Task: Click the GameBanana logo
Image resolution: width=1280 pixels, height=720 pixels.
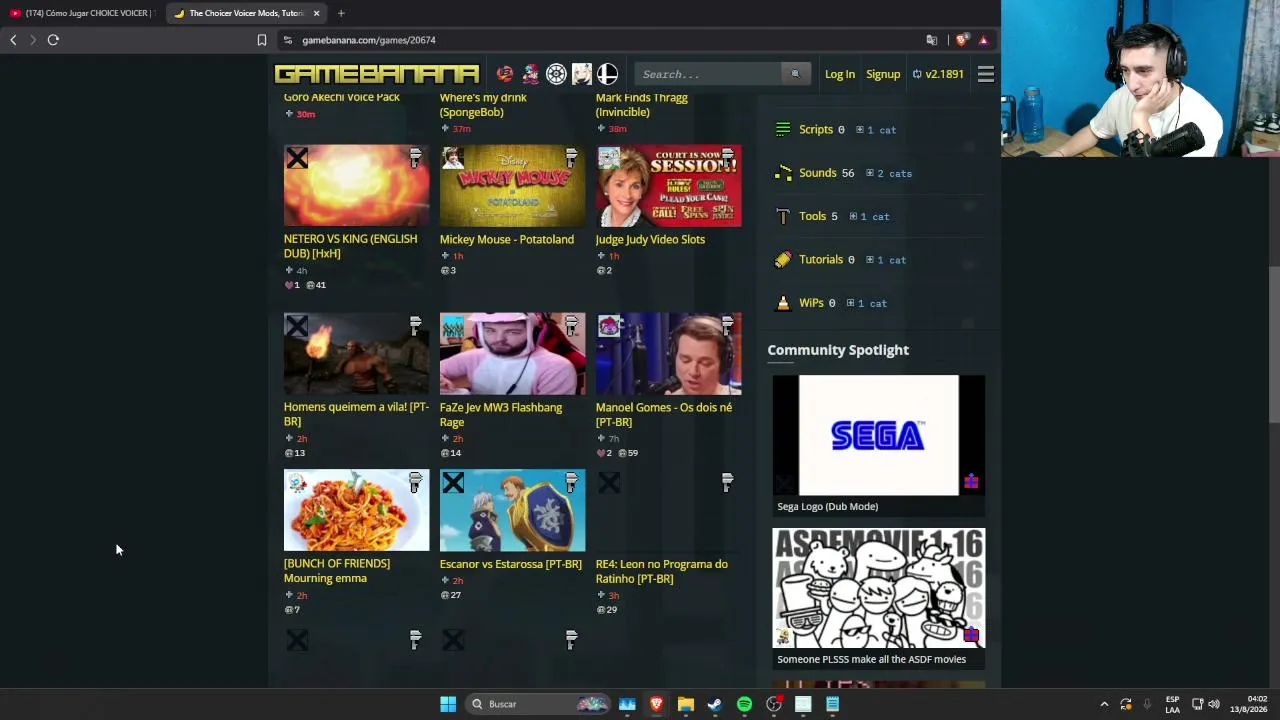Action: pos(377,74)
